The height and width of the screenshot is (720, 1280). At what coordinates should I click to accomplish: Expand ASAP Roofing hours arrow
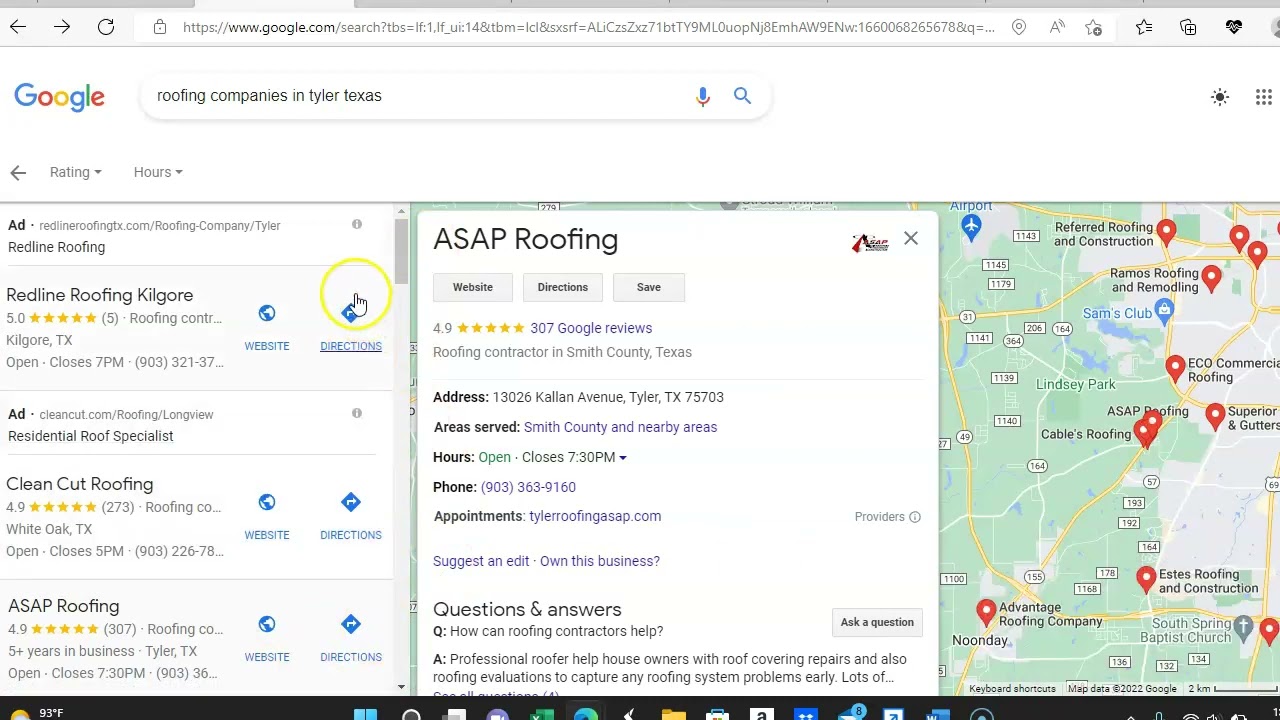click(622, 458)
